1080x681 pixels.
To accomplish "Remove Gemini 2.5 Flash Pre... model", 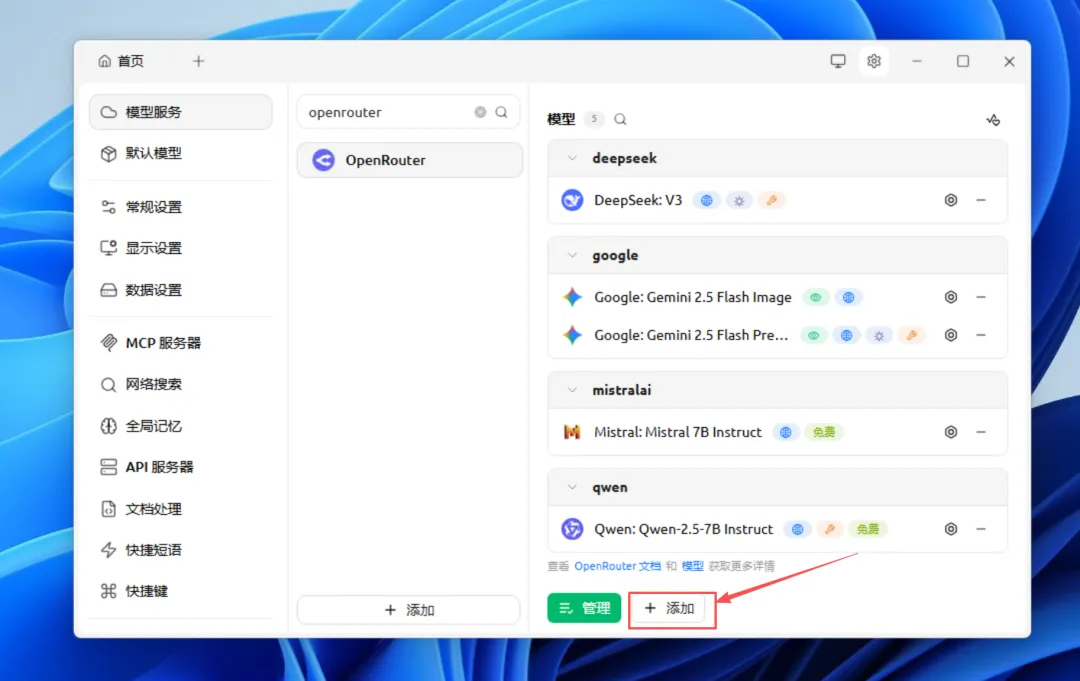I will 981,335.
